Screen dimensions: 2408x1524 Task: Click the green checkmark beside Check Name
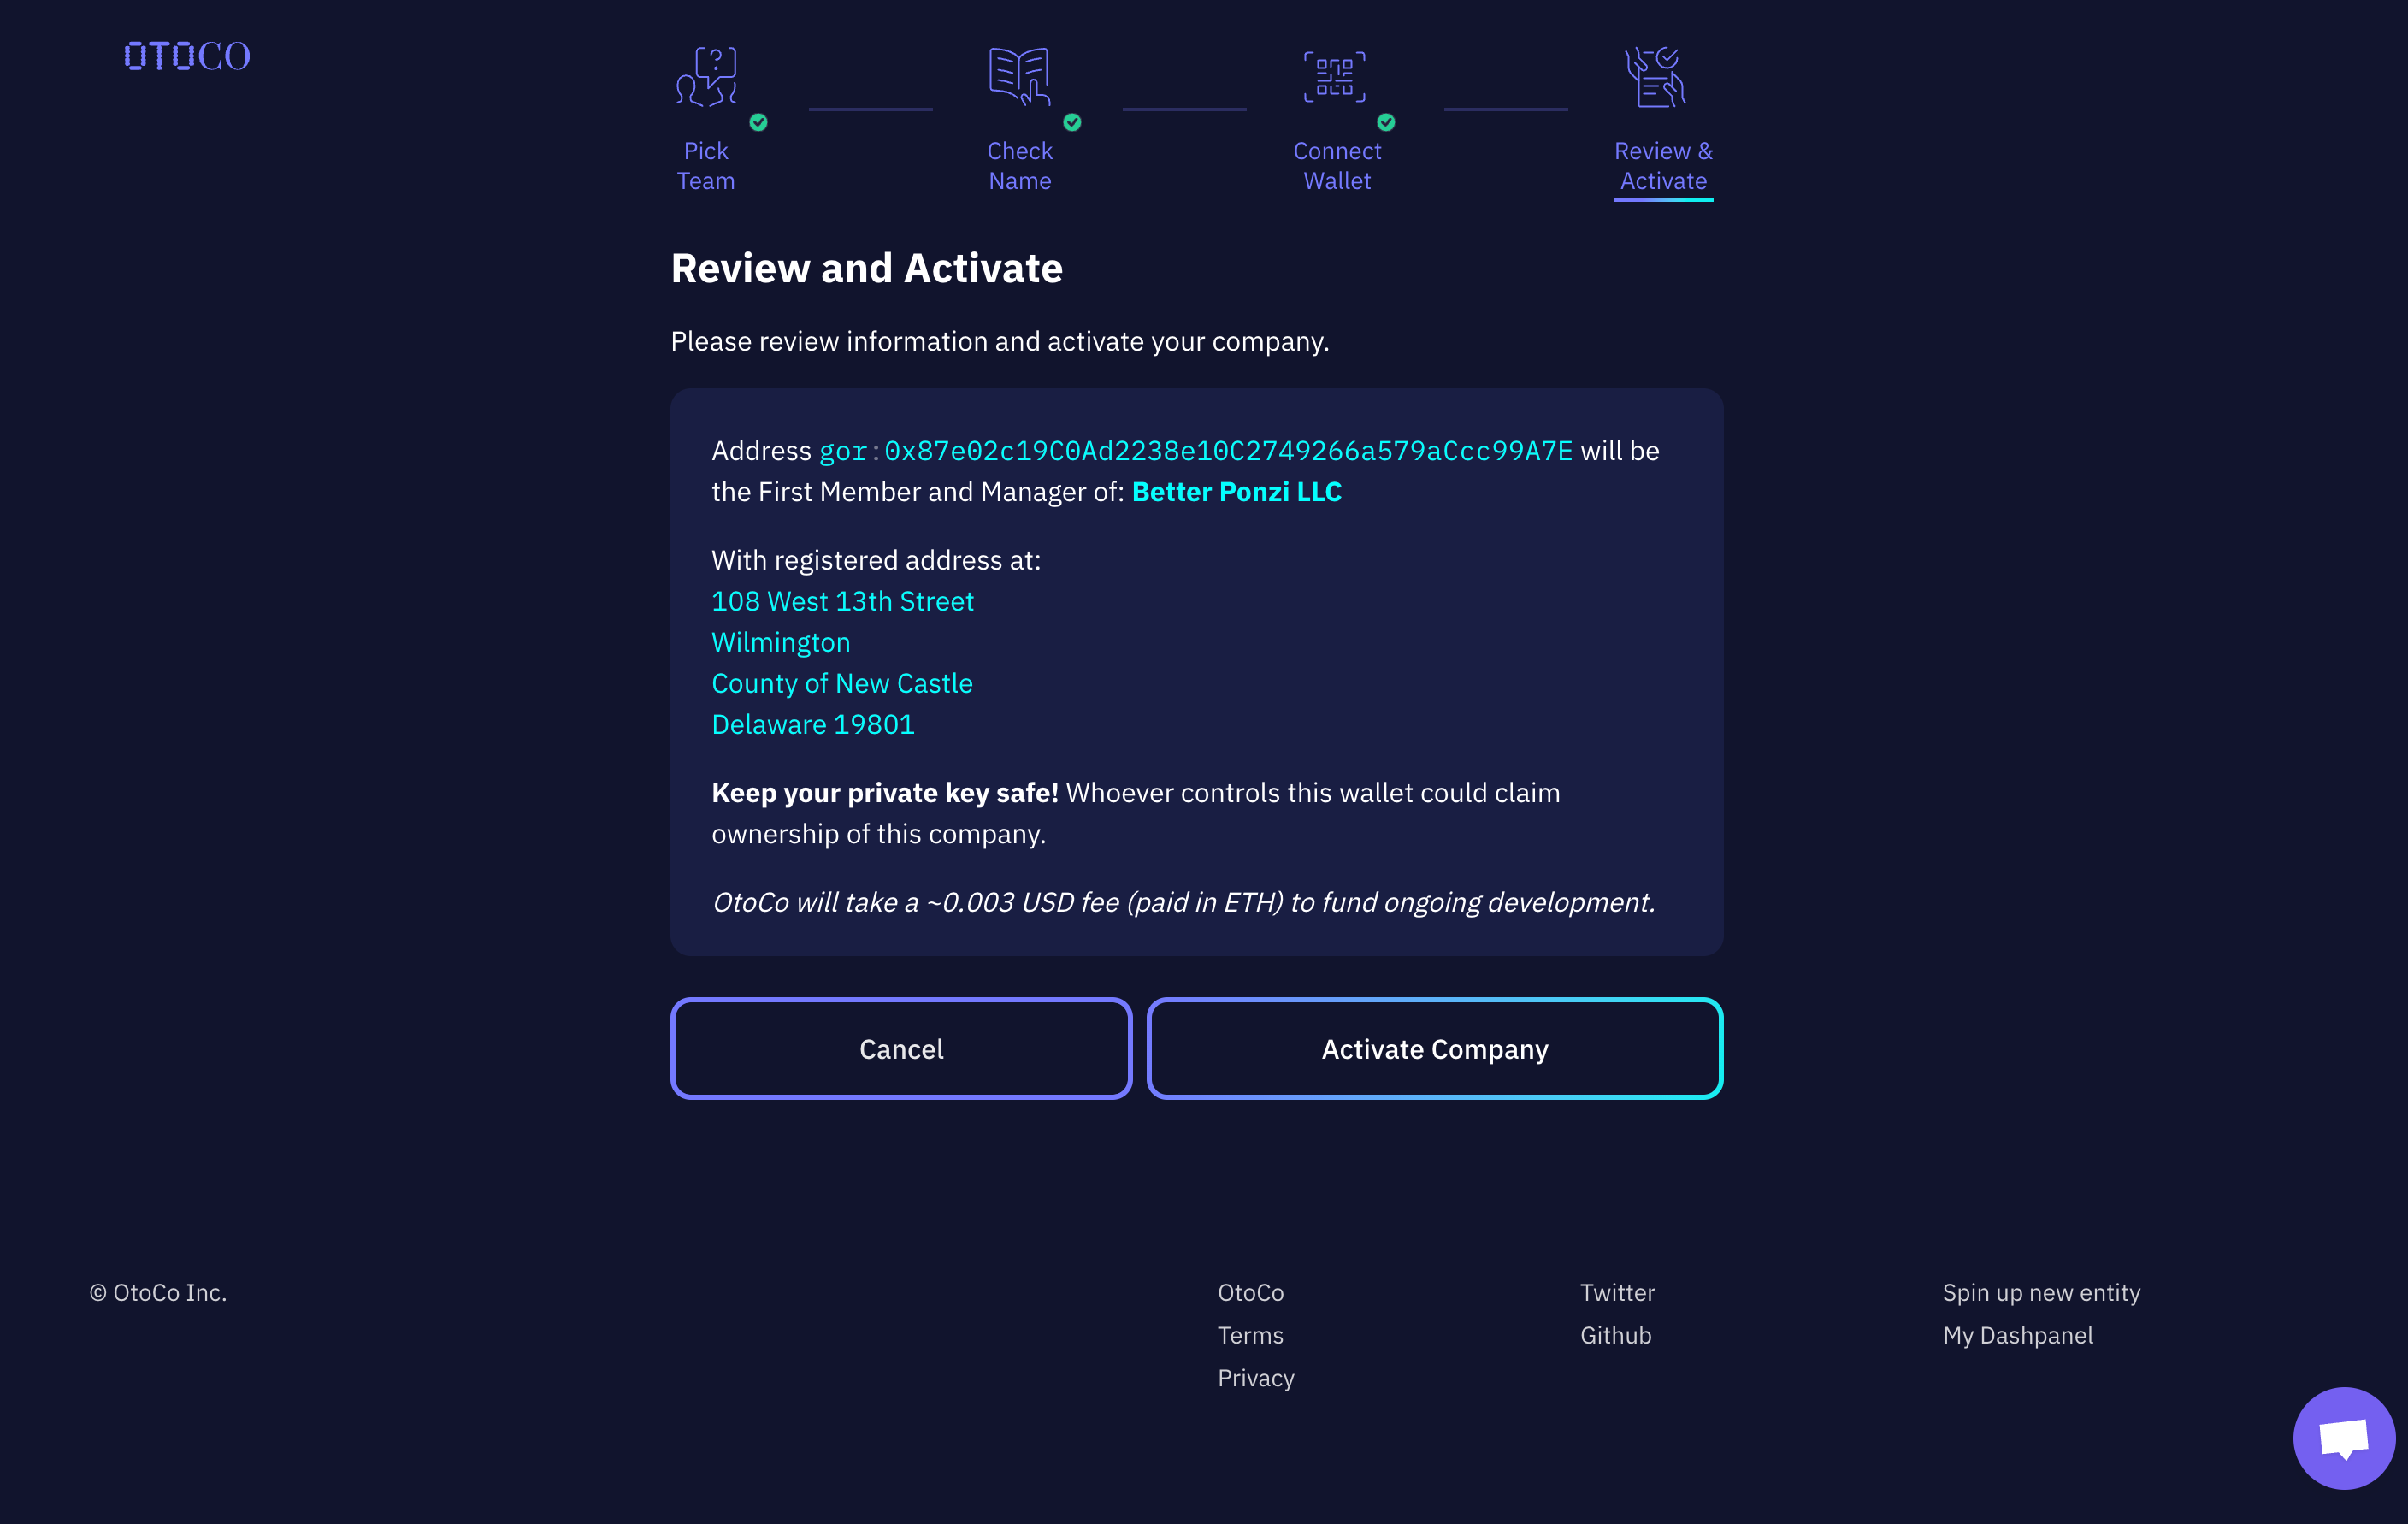(1072, 122)
